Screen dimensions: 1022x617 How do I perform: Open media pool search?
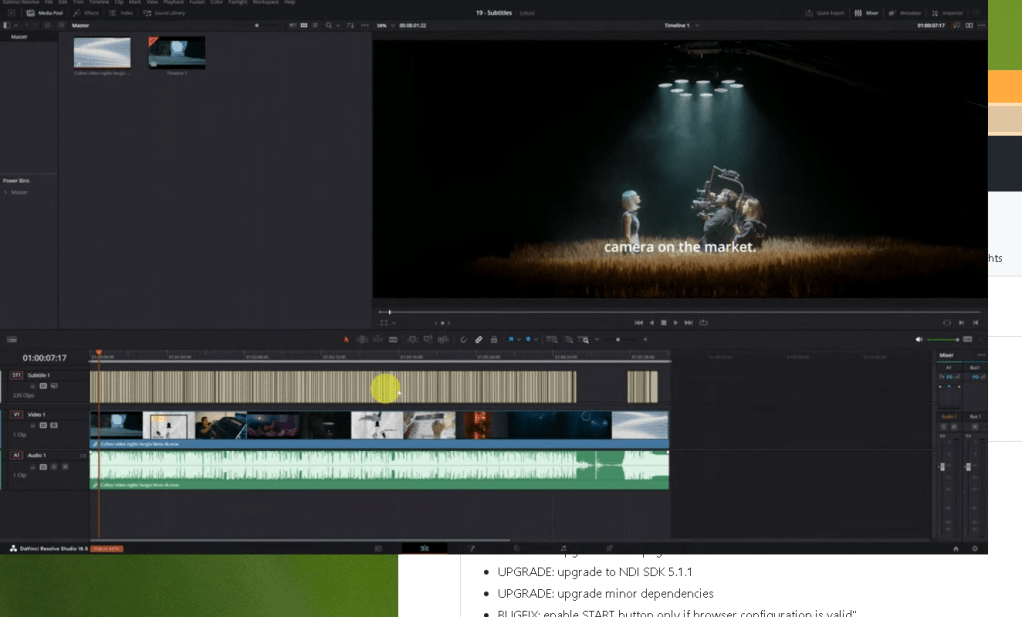tap(329, 25)
